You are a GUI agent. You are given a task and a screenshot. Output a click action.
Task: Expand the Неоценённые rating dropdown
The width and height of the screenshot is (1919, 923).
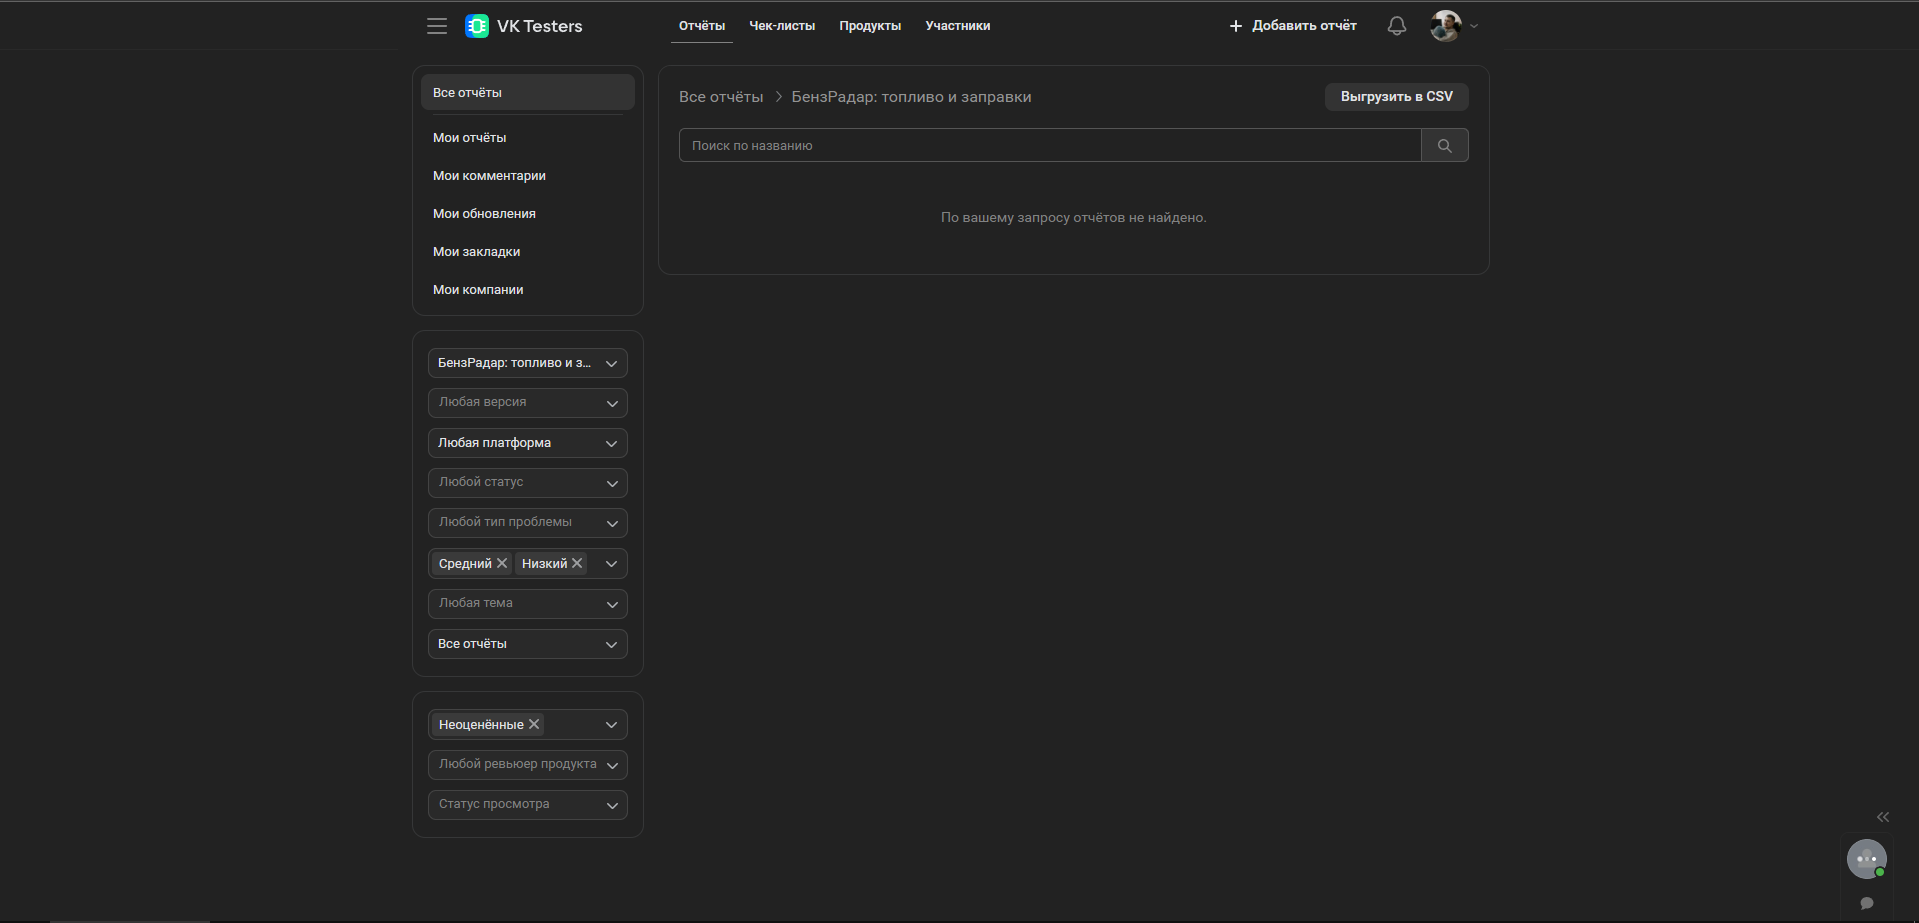(611, 725)
